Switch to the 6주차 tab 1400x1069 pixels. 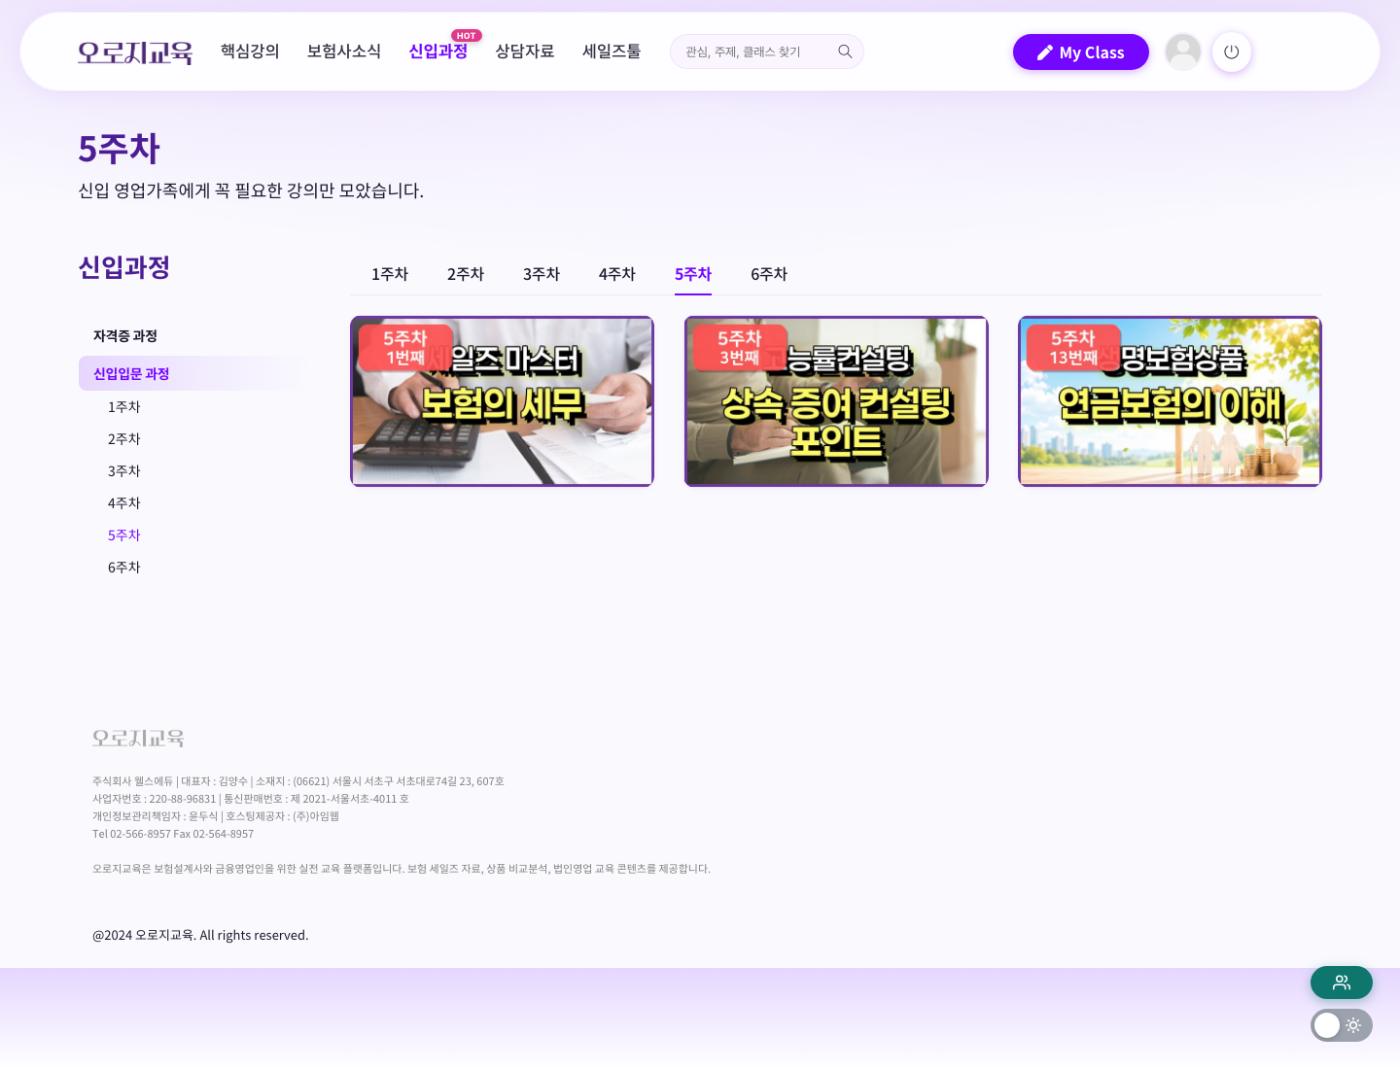pos(769,274)
